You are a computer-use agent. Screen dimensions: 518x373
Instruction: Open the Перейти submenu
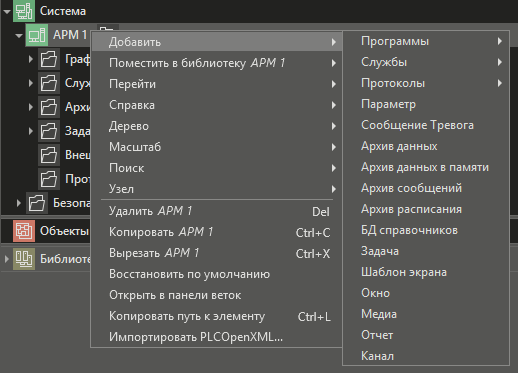tap(217, 84)
